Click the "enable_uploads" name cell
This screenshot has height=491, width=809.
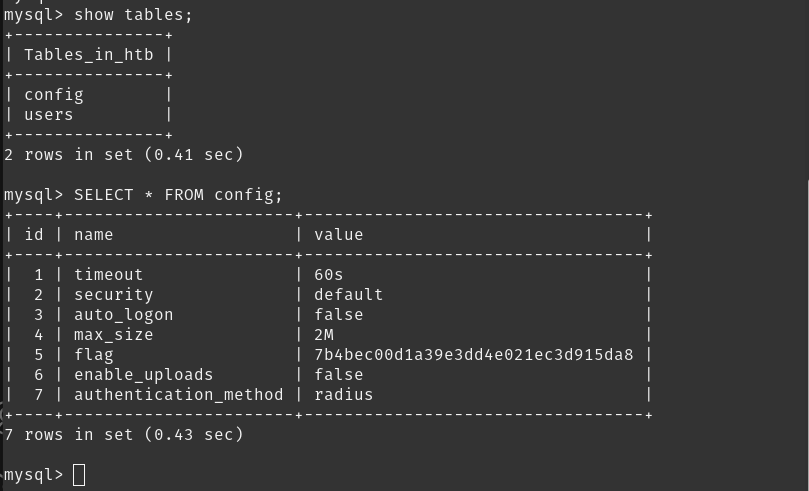[x=143, y=375]
